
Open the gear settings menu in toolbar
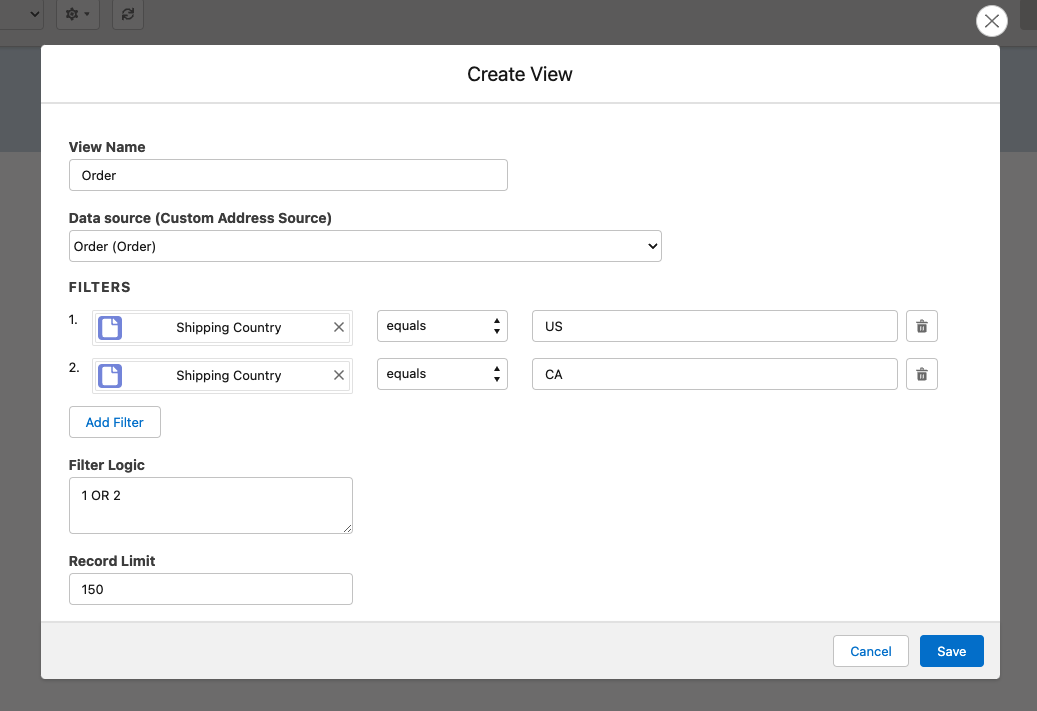click(77, 14)
